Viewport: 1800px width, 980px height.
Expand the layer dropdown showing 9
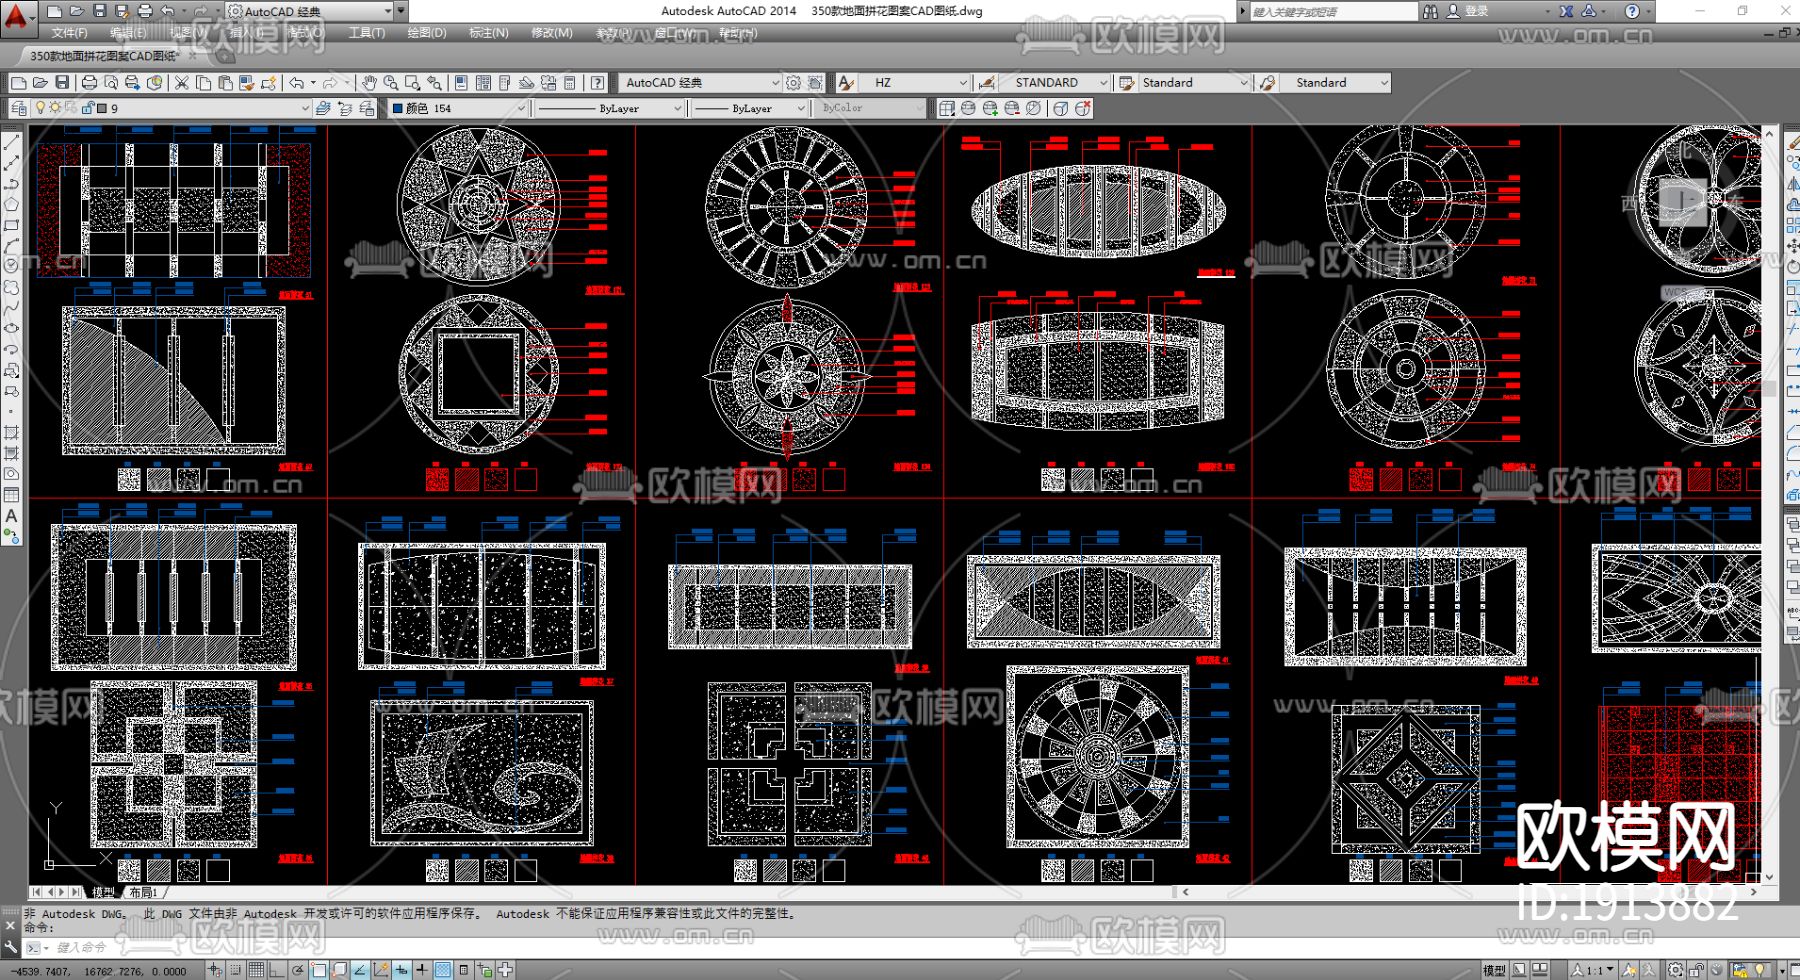click(305, 108)
